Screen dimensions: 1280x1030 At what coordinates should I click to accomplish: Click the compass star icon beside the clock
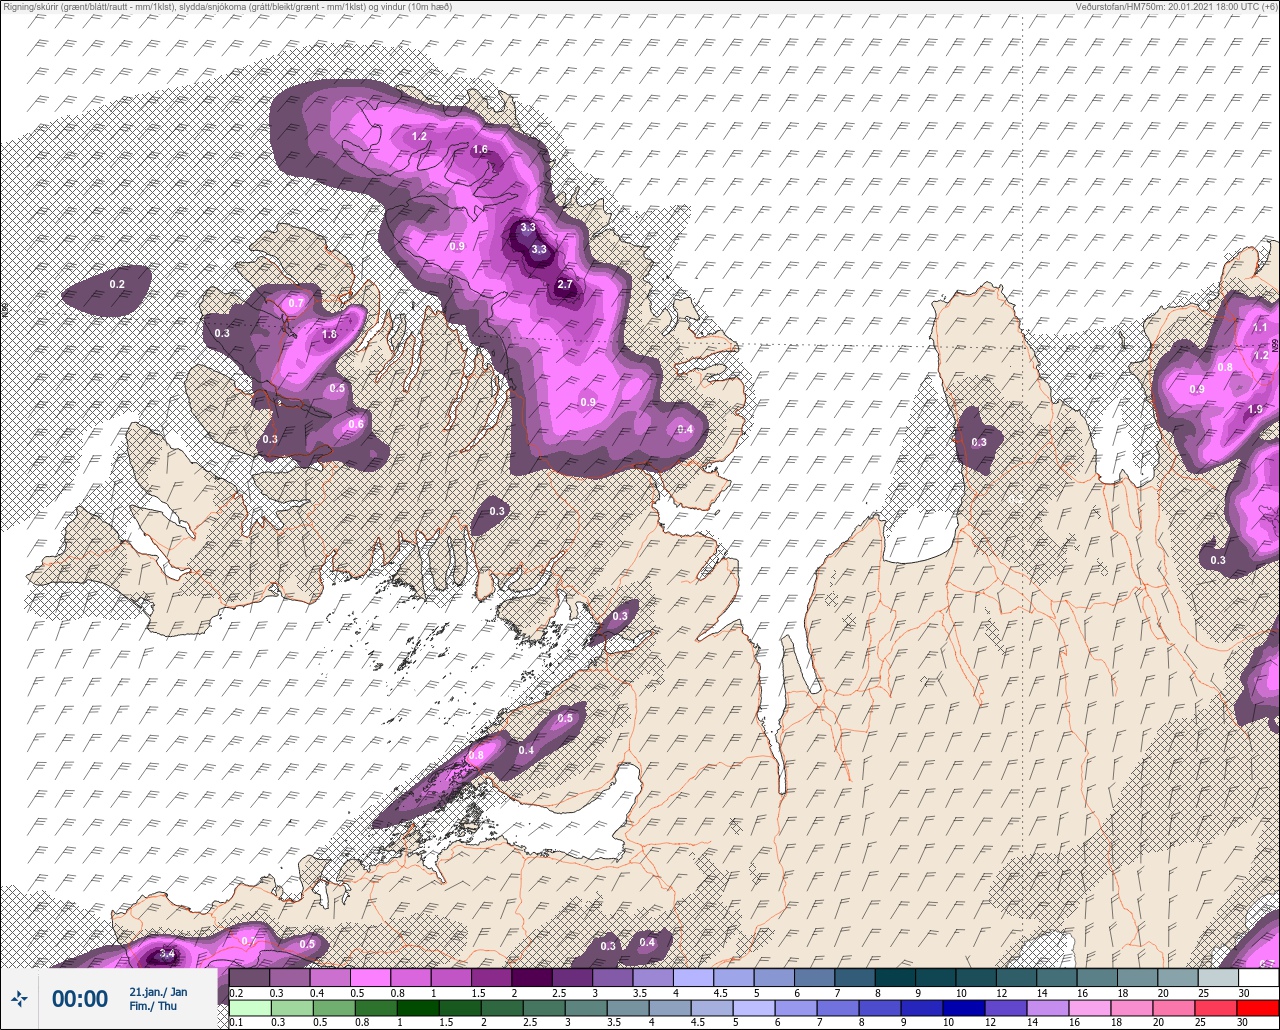20,999
